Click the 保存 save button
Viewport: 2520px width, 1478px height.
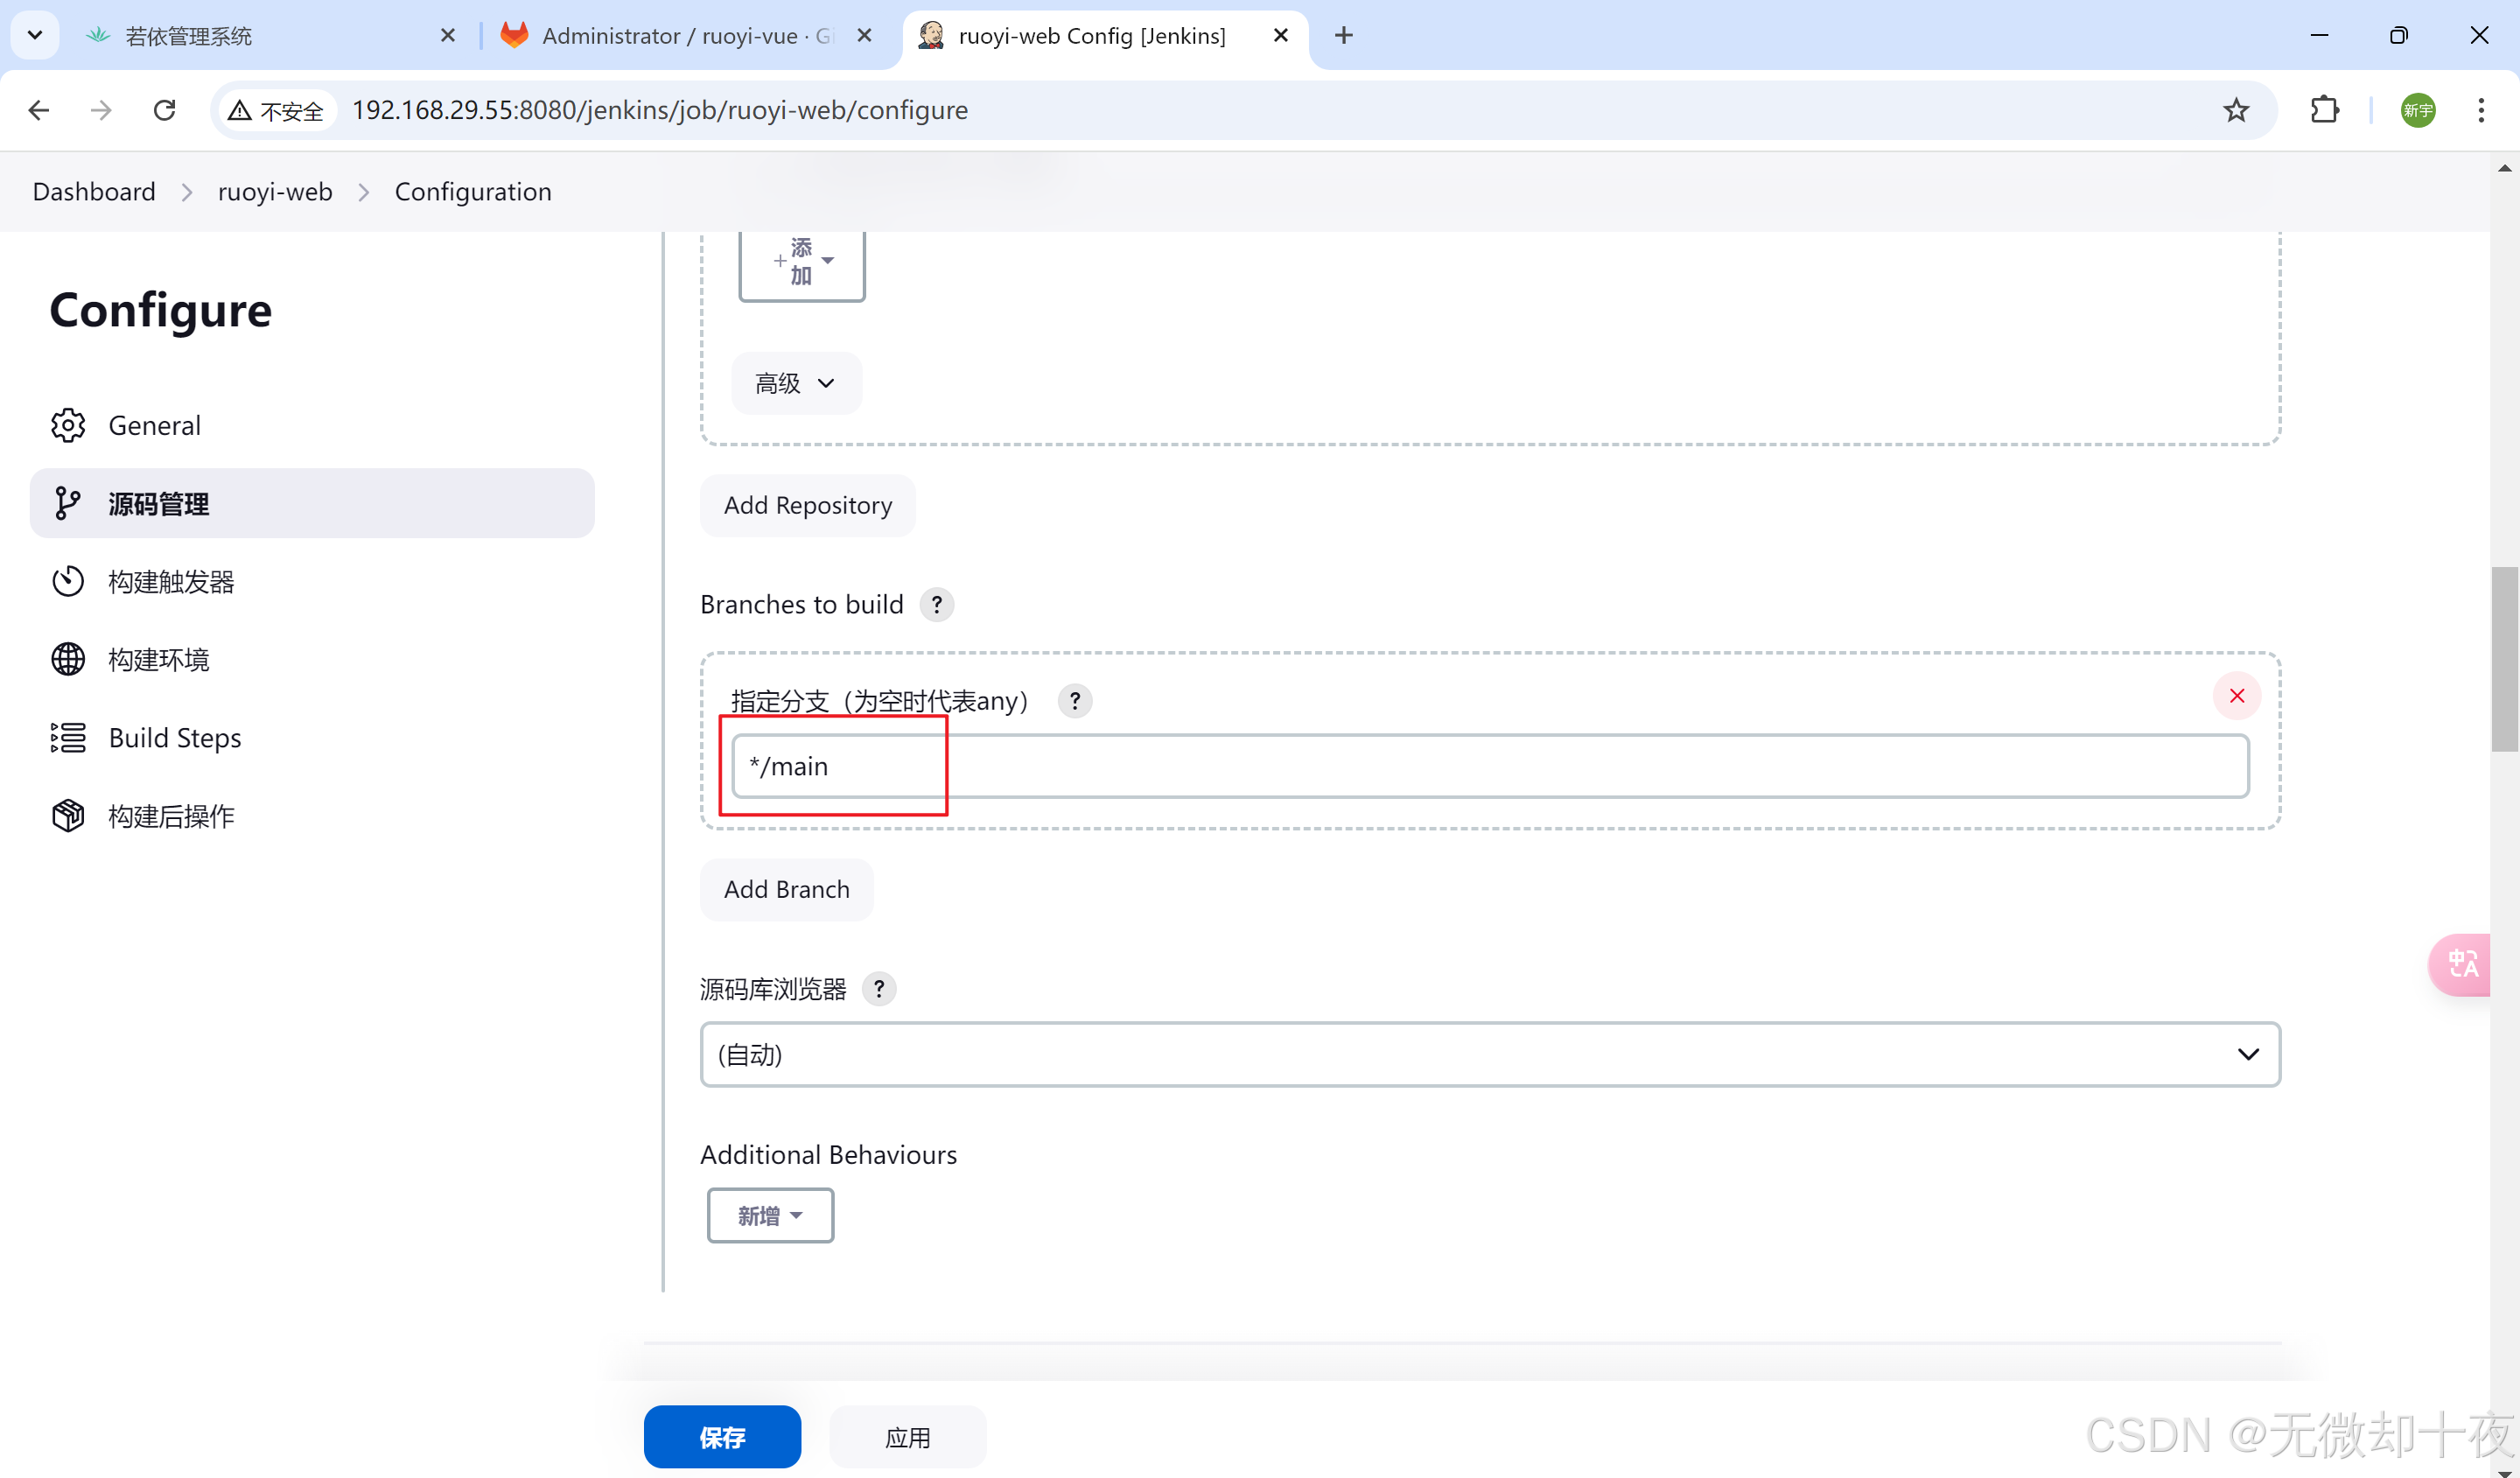point(721,1437)
